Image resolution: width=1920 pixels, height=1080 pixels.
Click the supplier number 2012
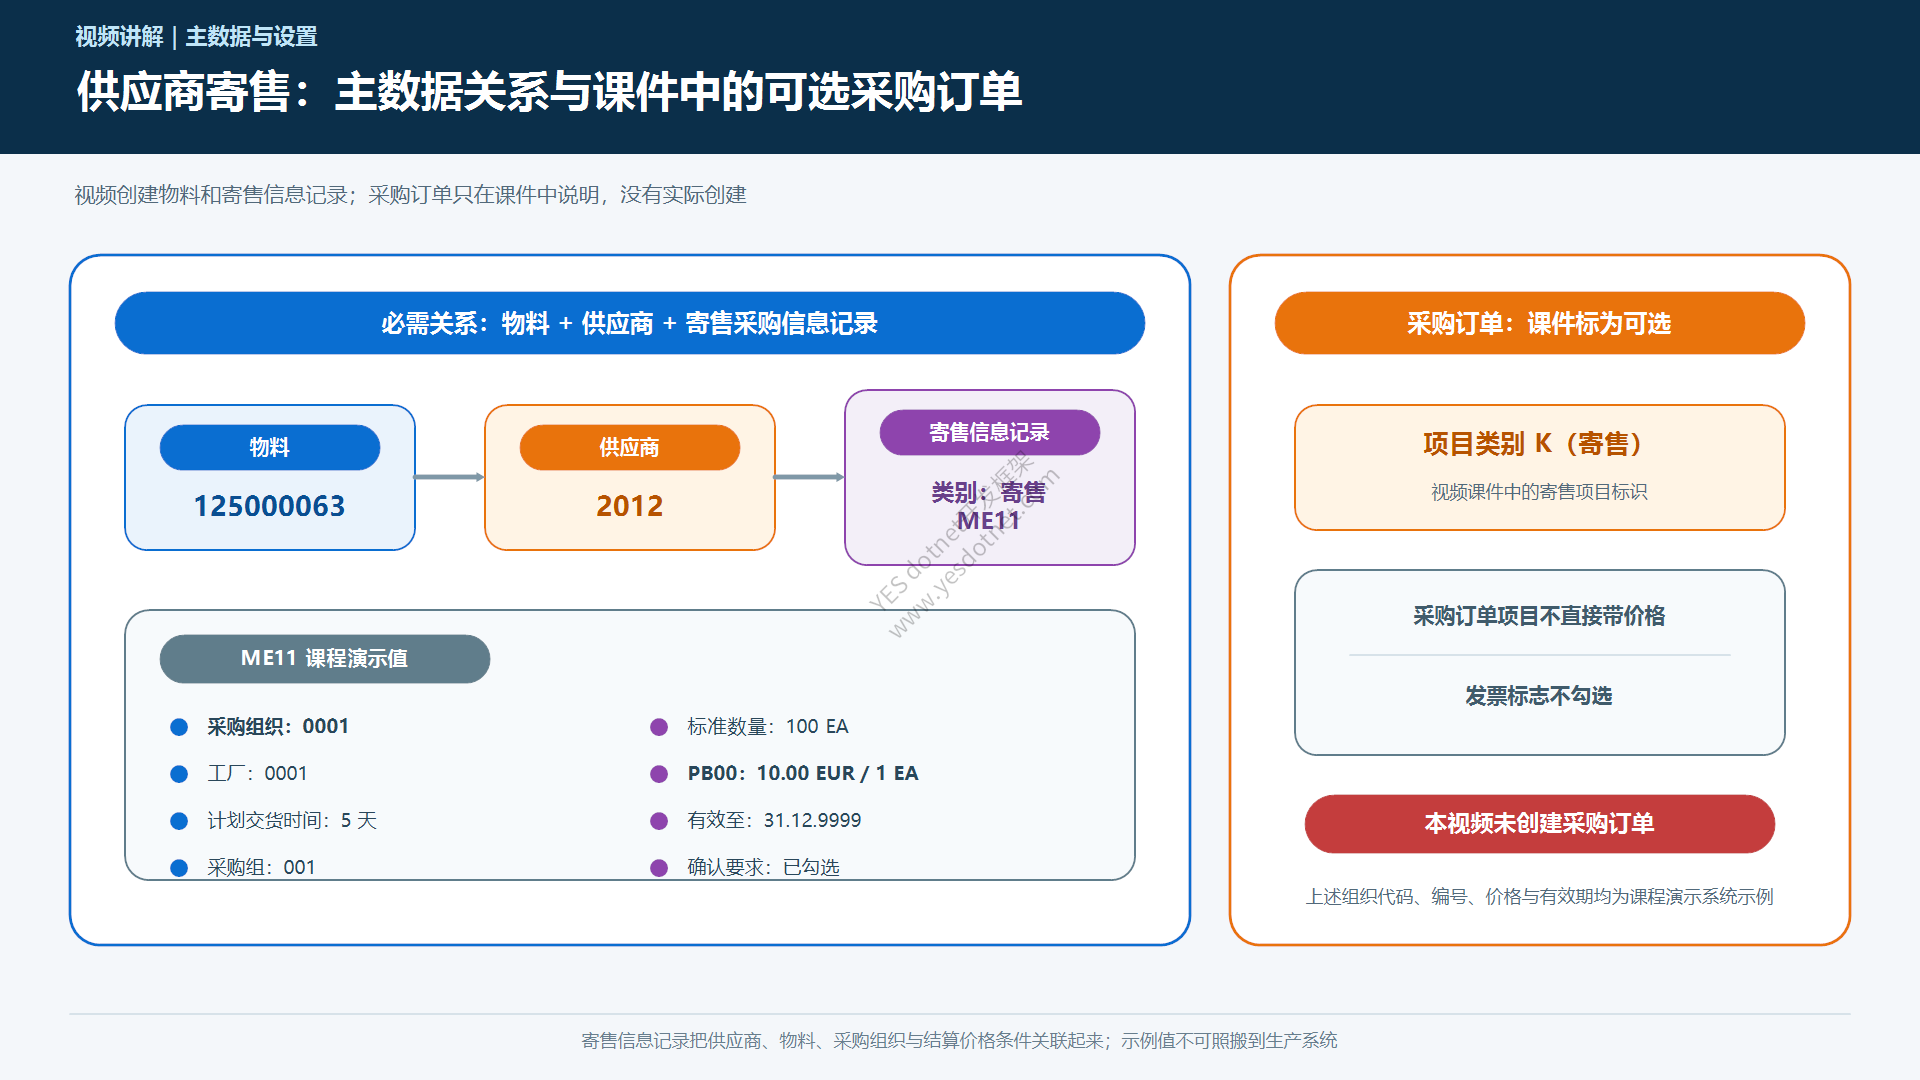point(630,506)
